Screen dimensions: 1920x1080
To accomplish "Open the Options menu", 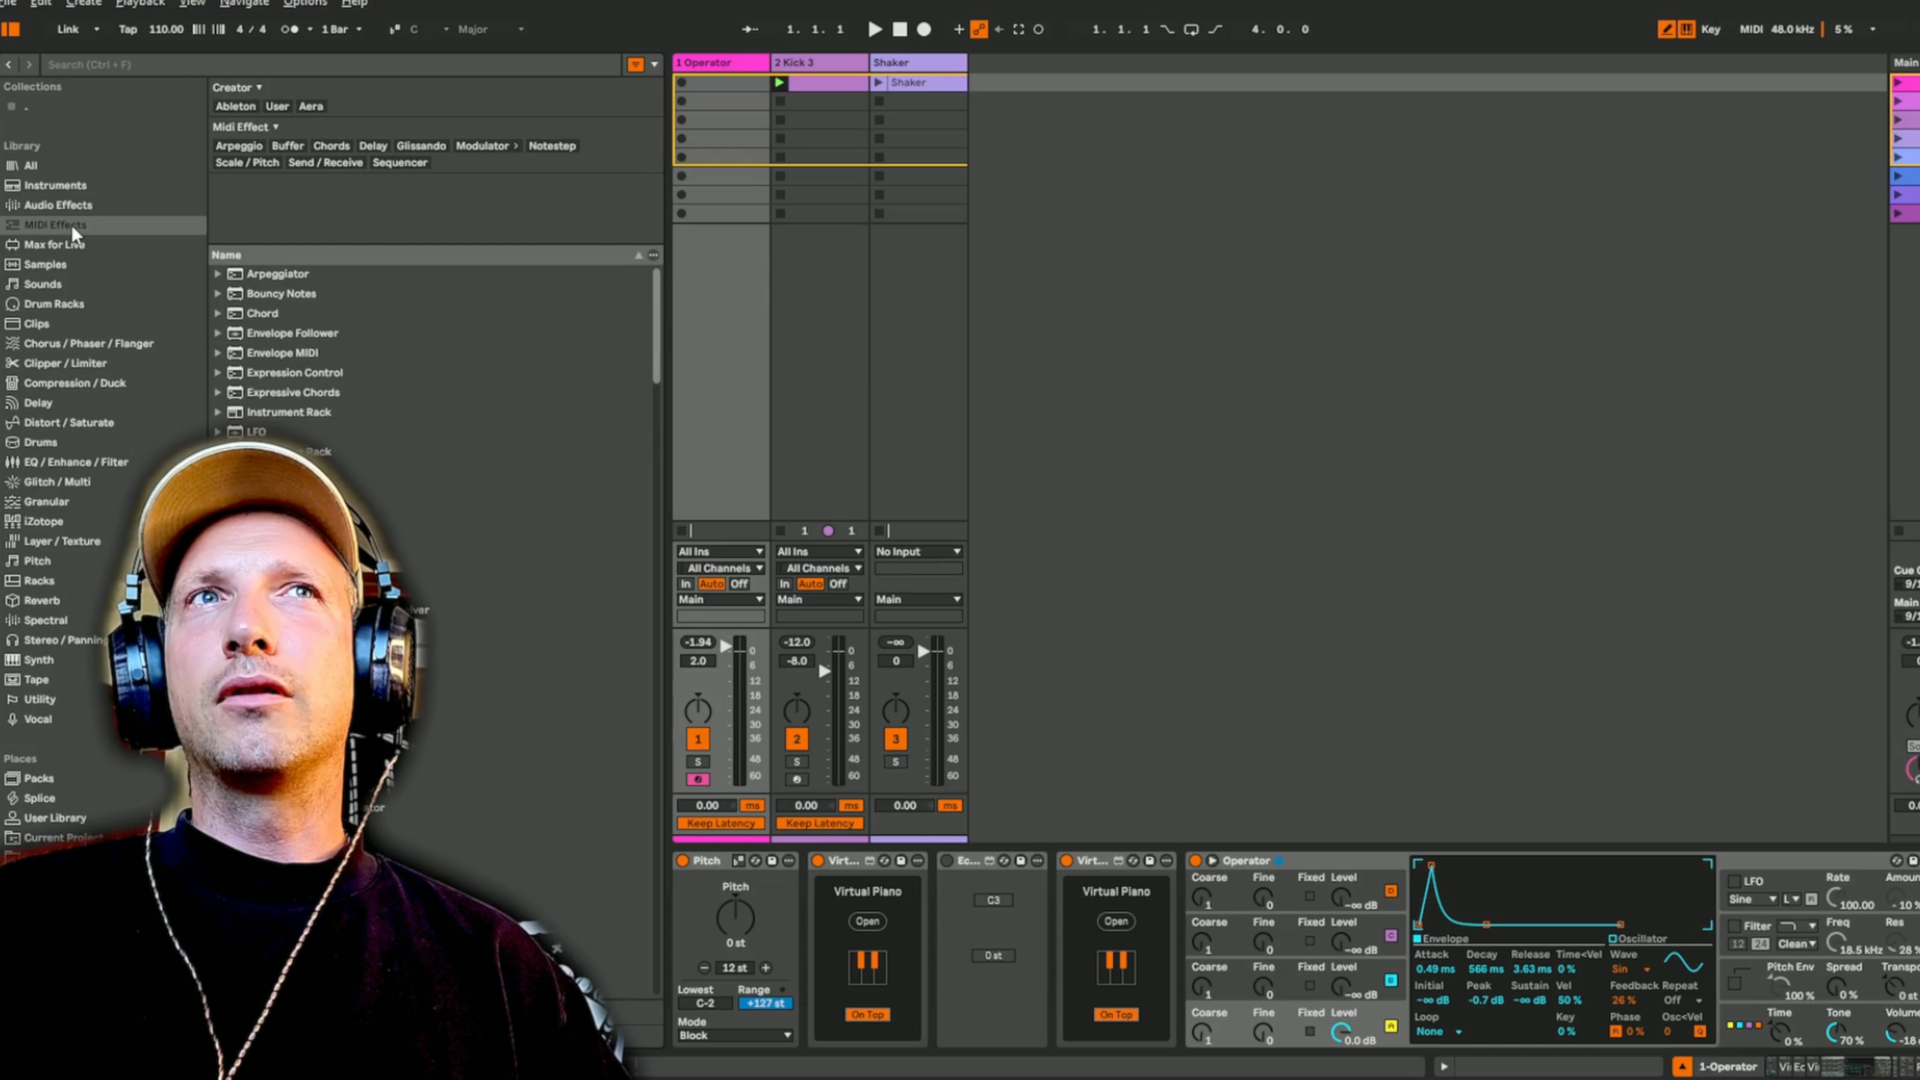I will coord(305,3).
